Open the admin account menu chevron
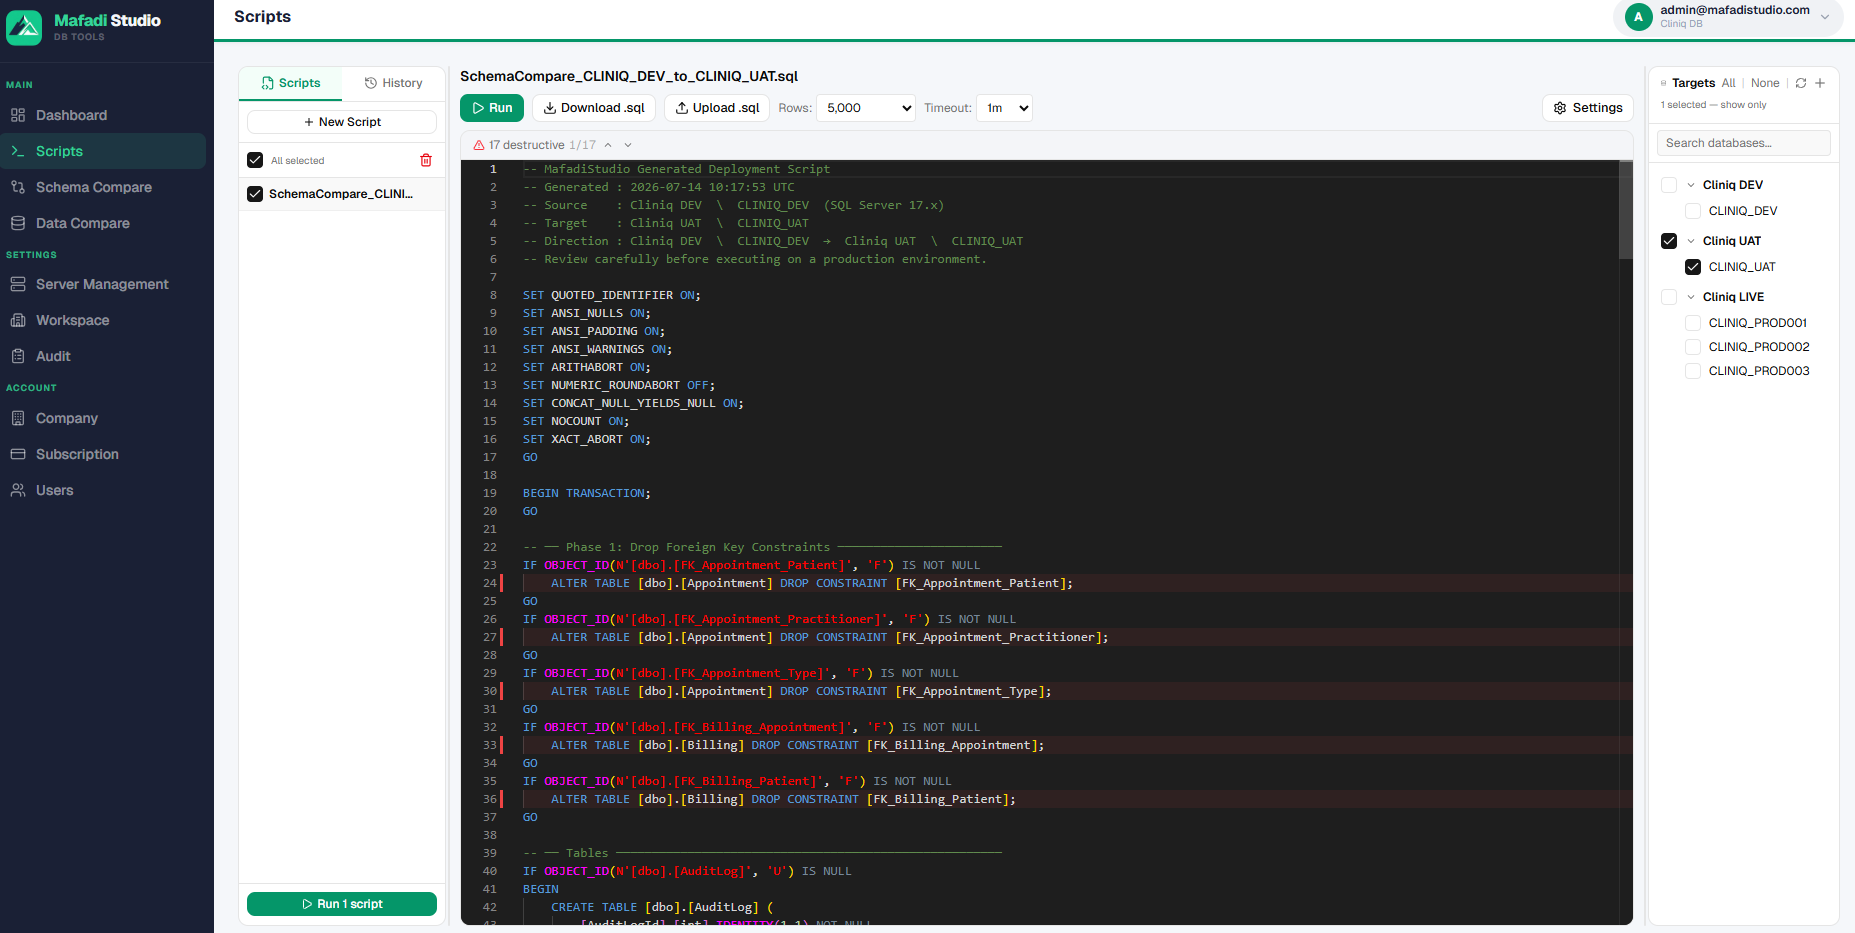 (1825, 17)
